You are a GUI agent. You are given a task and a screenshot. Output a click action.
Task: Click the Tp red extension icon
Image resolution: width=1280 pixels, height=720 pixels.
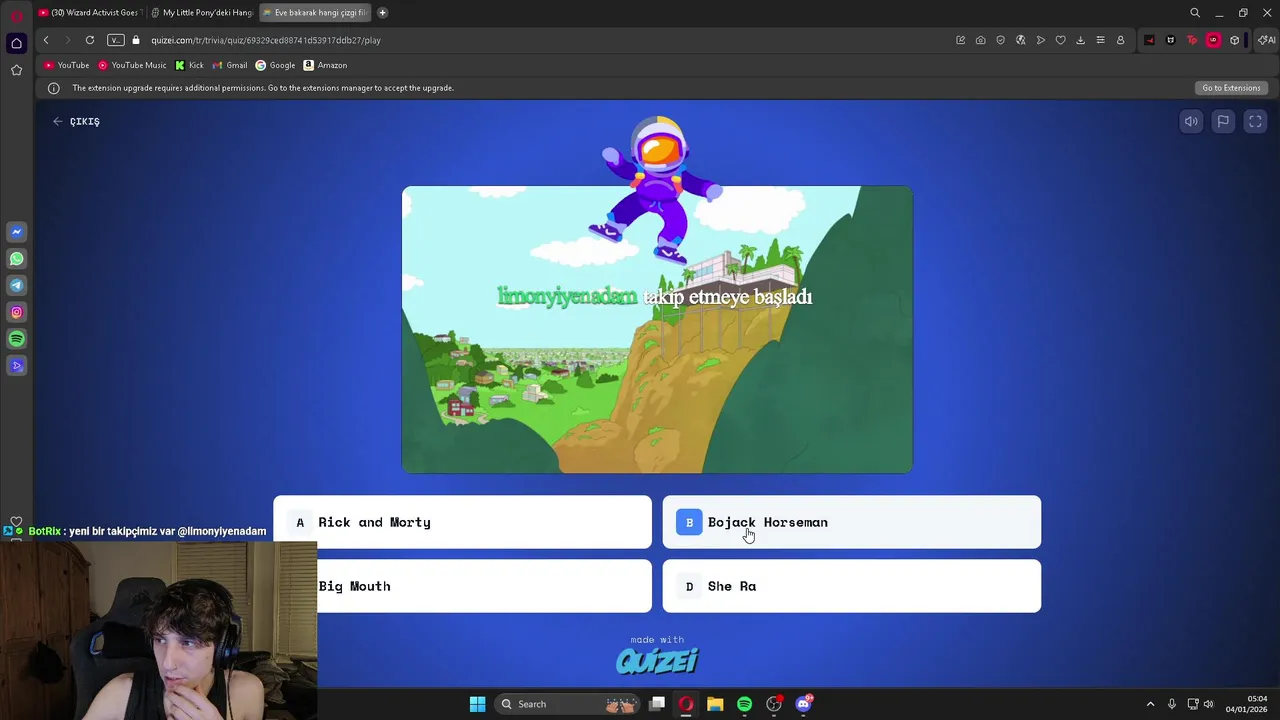tap(1192, 40)
